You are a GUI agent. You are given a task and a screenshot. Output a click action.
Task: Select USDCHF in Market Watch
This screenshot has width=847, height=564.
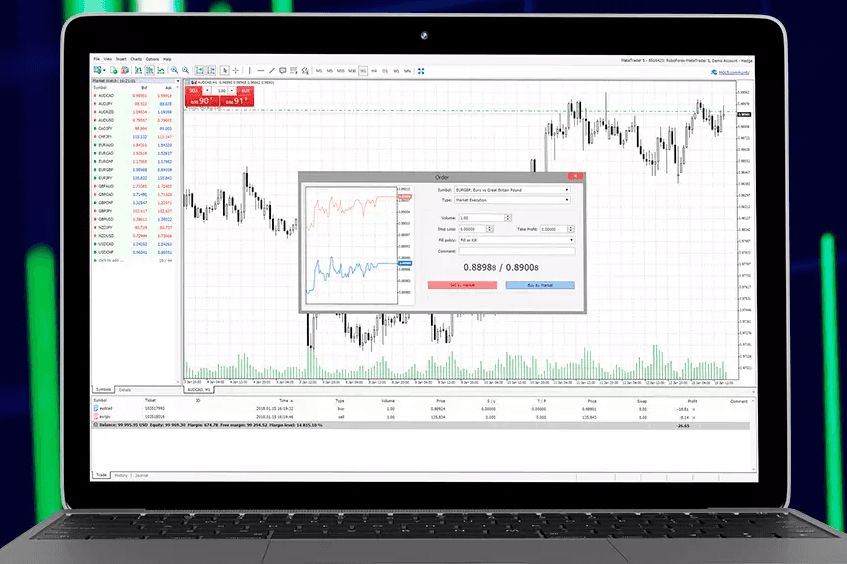pyautogui.click(x=134, y=252)
